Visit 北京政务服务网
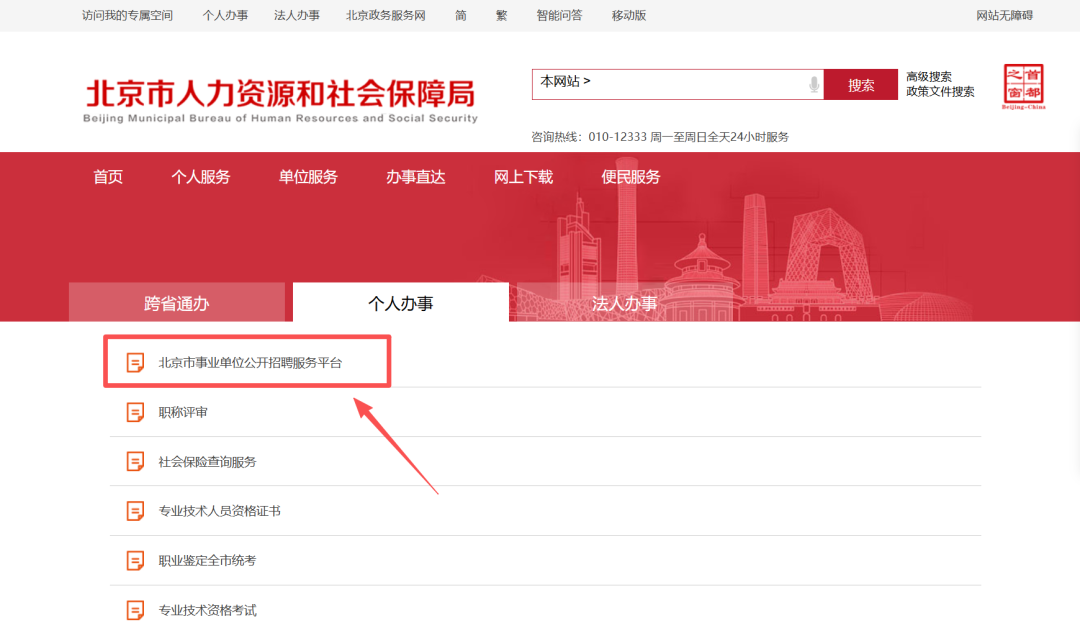 386,15
